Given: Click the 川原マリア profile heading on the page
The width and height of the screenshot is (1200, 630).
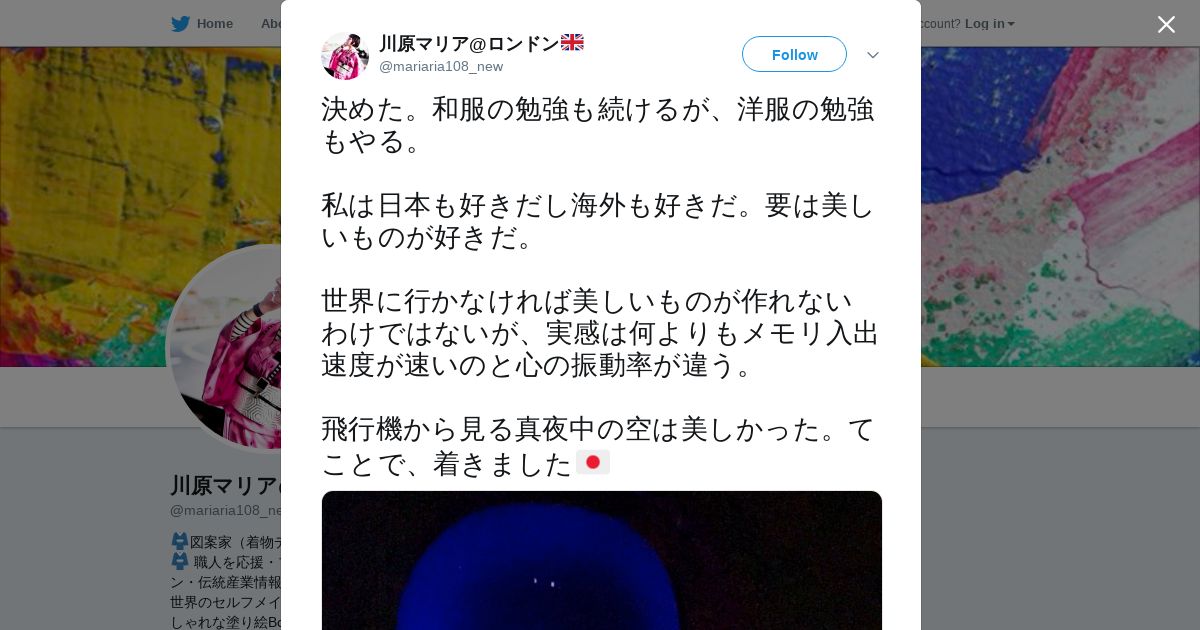Looking at the screenshot, I should 225,486.
